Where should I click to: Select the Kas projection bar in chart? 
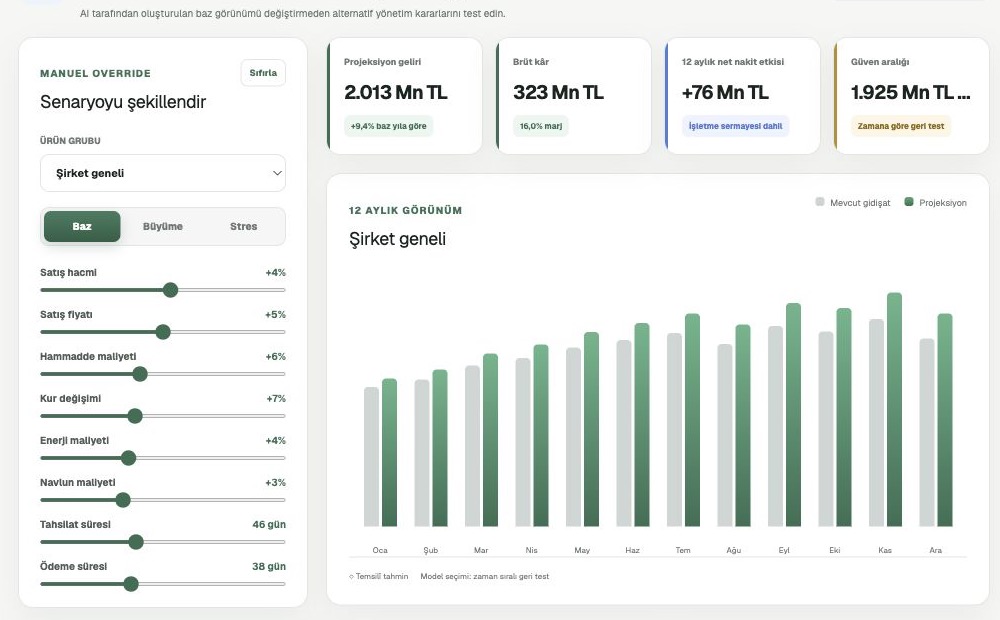pos(894,410)
